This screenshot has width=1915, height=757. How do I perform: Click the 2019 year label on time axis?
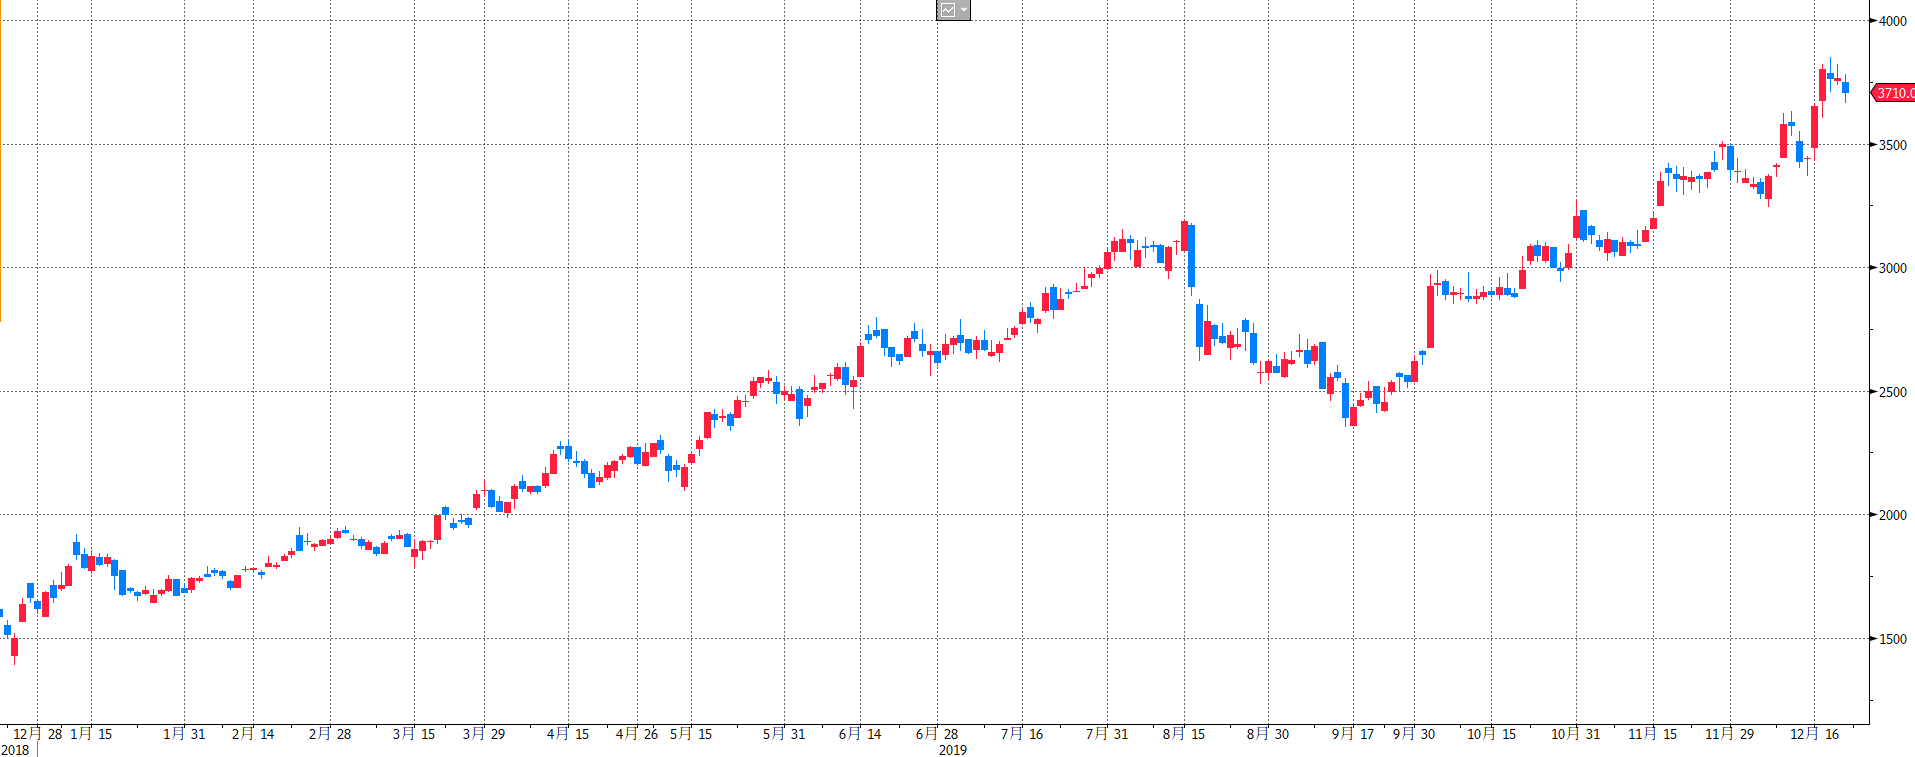click(952, 750)
